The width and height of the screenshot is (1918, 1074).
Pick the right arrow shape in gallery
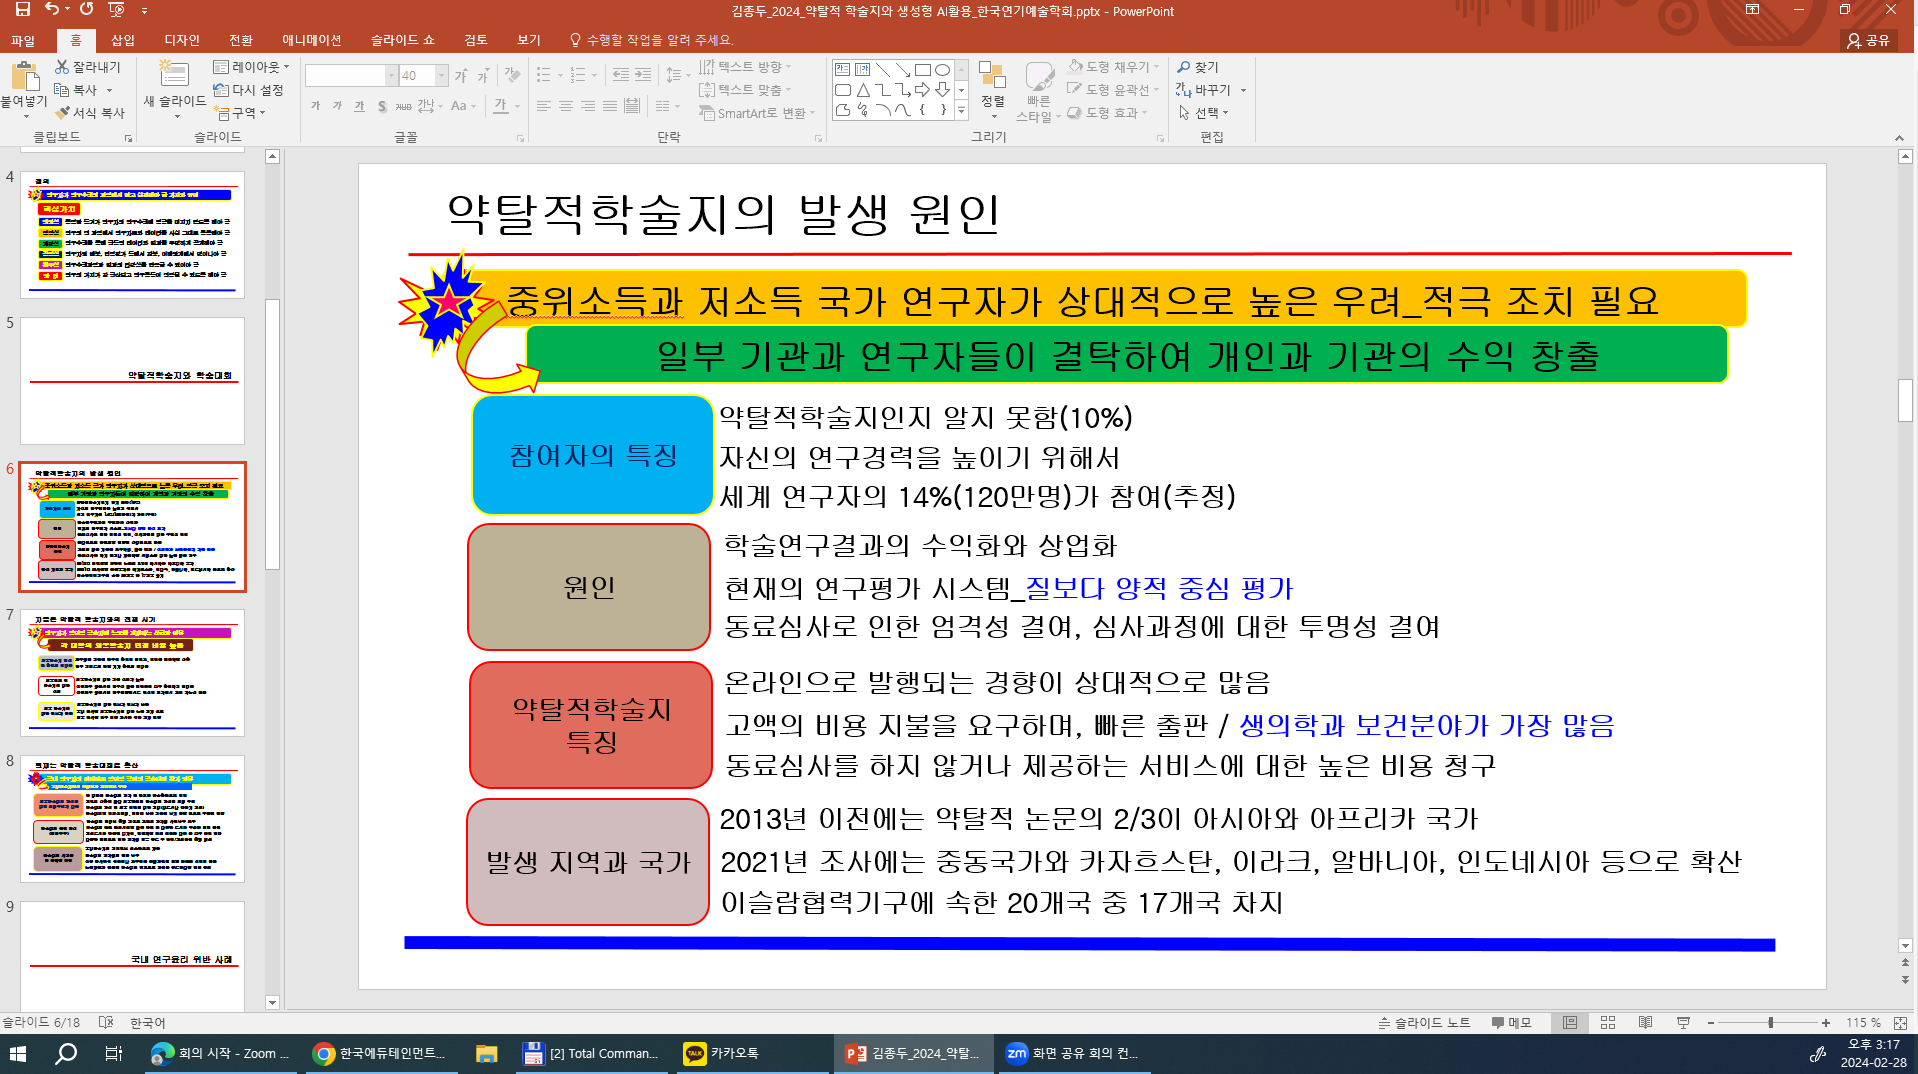tap(922, 90)
